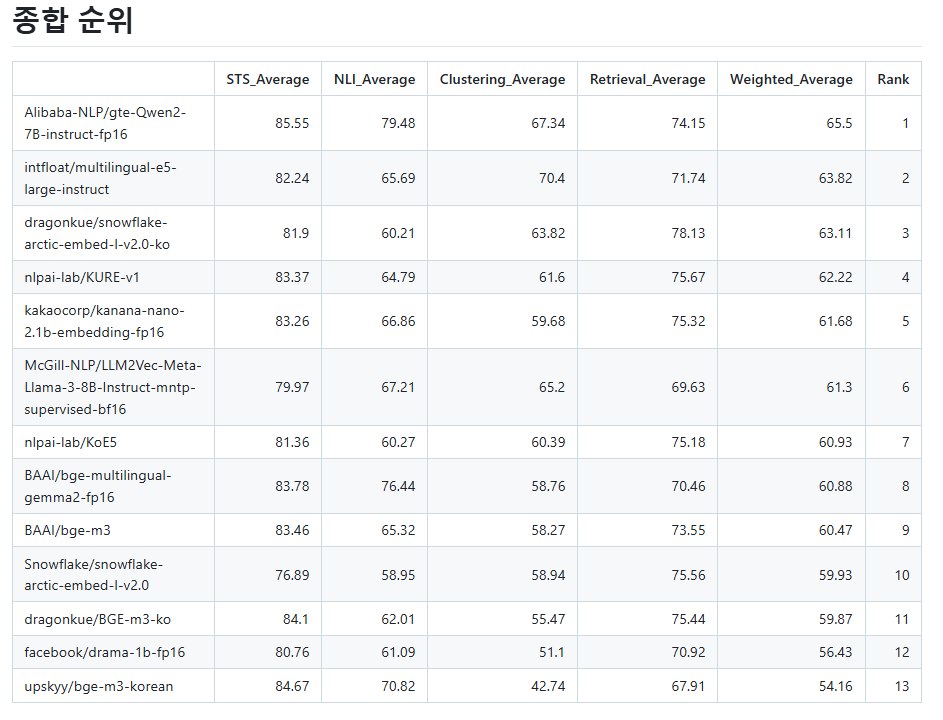Viewport: 943px width, 720px height.
Task: Click the Weighted value 59.87
Action: pos(835,619)
